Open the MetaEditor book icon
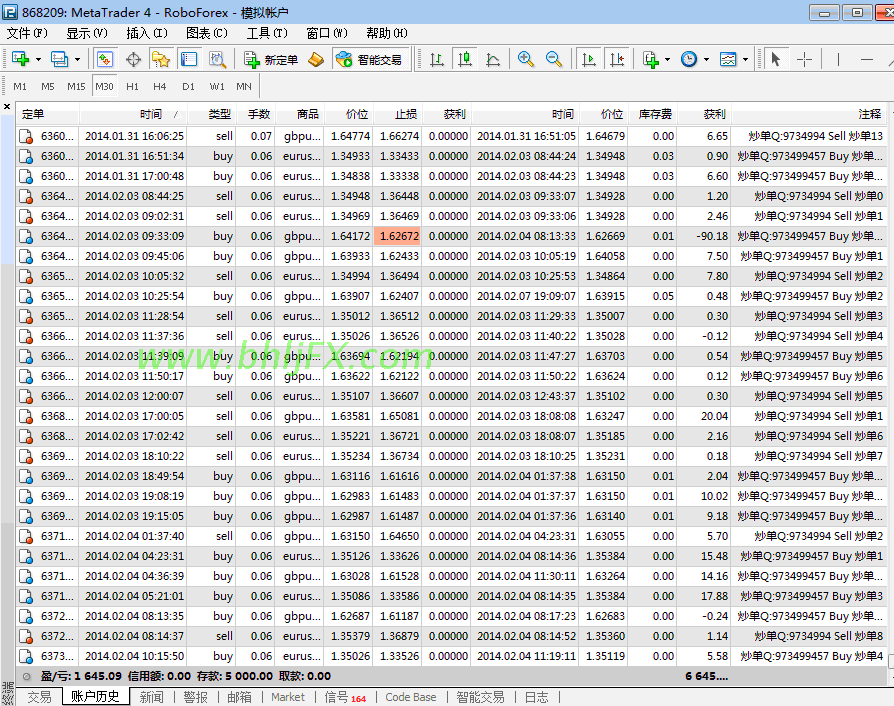Image resolution: width=894 pixels, height=706 pixels. pos(316,59)
